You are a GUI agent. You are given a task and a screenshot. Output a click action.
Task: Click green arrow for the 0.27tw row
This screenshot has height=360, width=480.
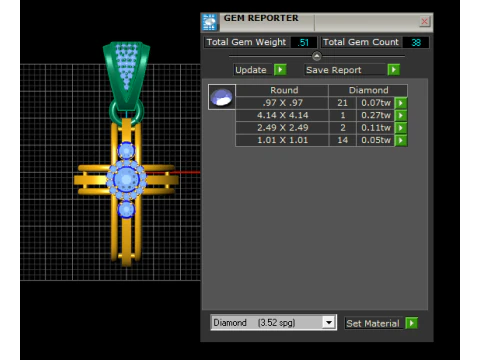[x=401, y=115]
